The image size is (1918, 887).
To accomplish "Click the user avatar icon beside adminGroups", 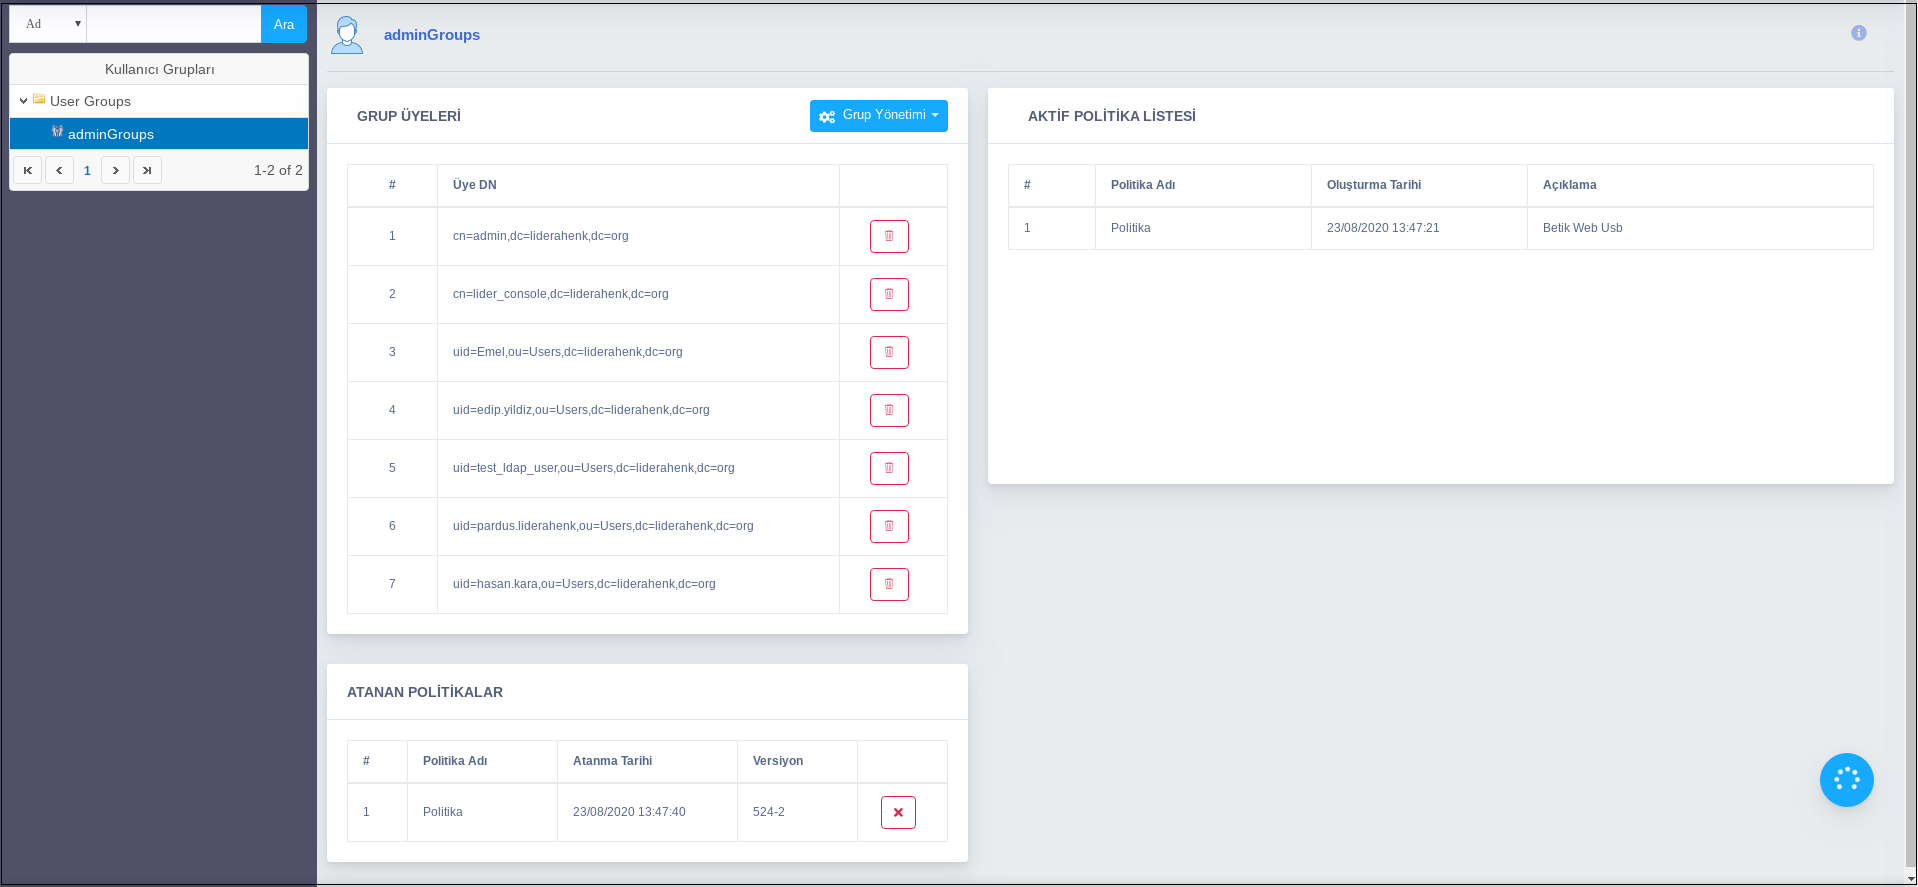I will (x=347, y=35).
